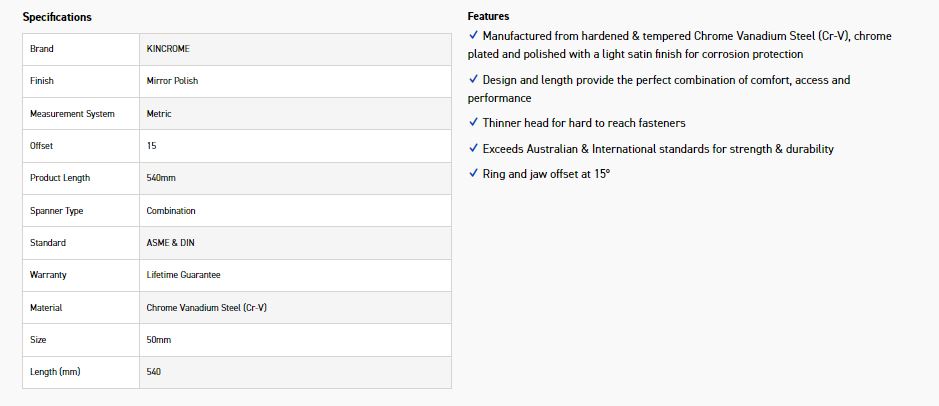Click the Offset row label
Image resolution: width=939 pixels, height=406 pixels.
click(x=42, y=146)
